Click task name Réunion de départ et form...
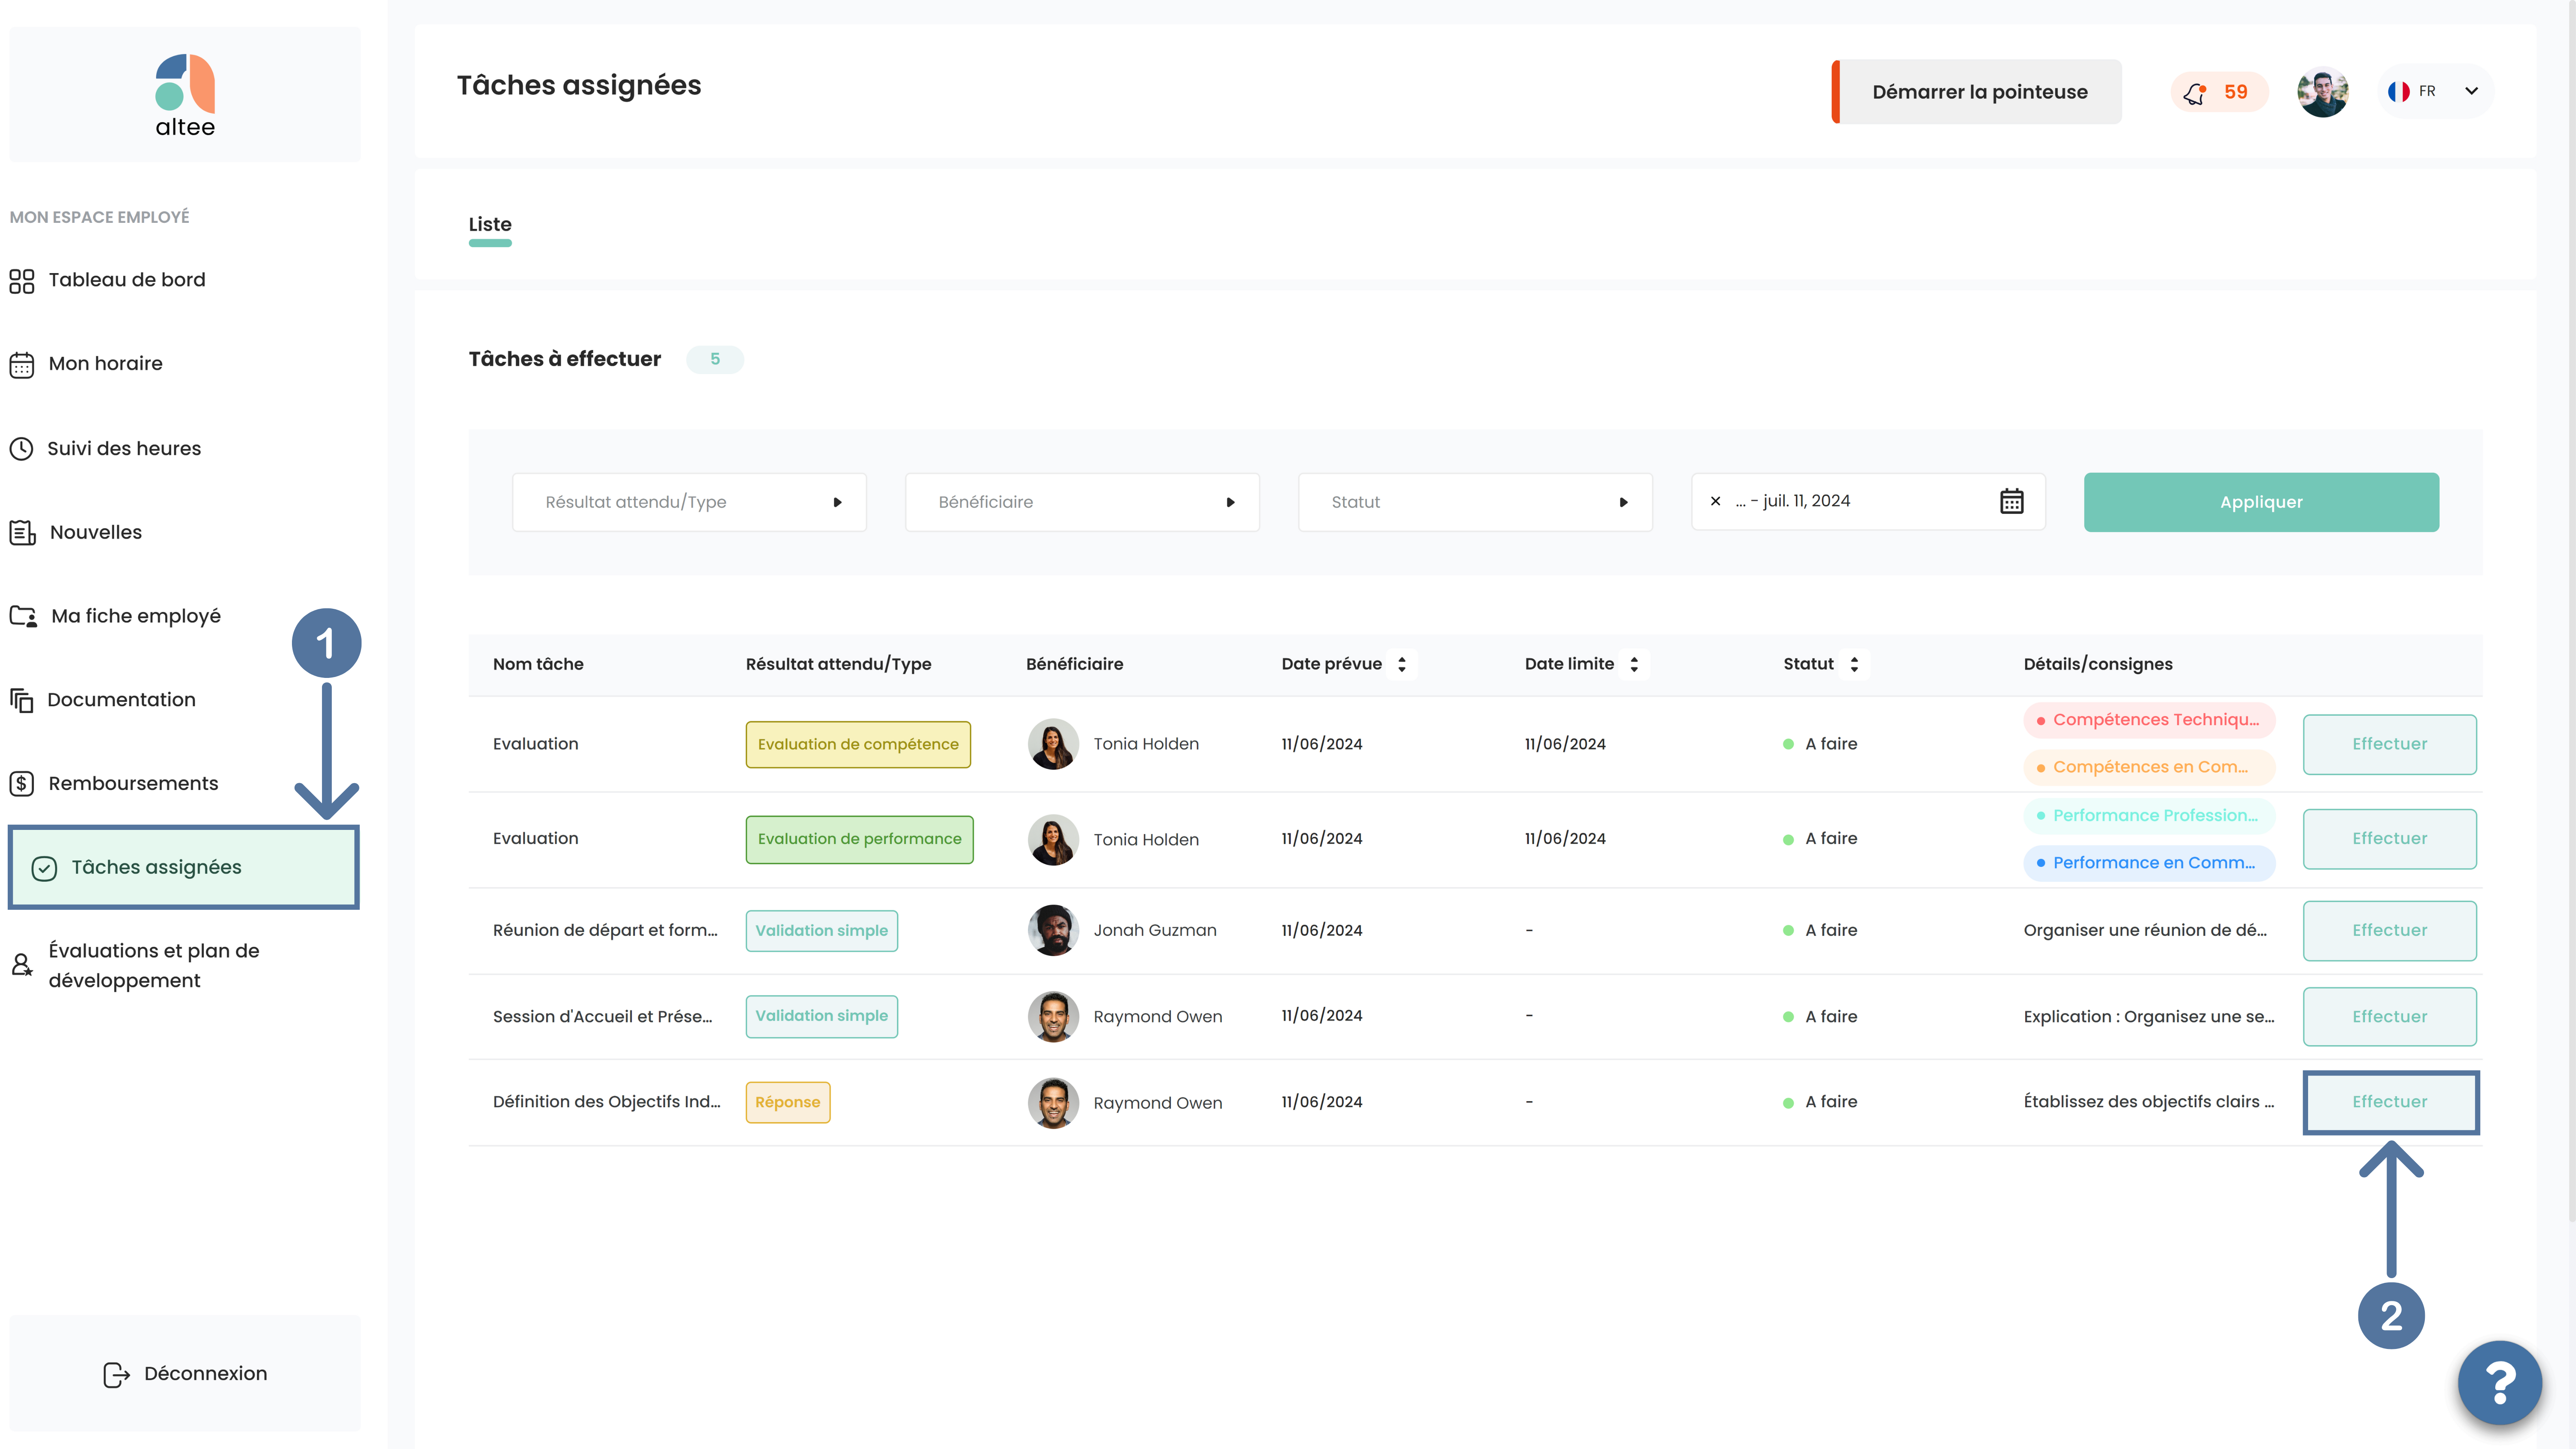 [x=605, y=931]
